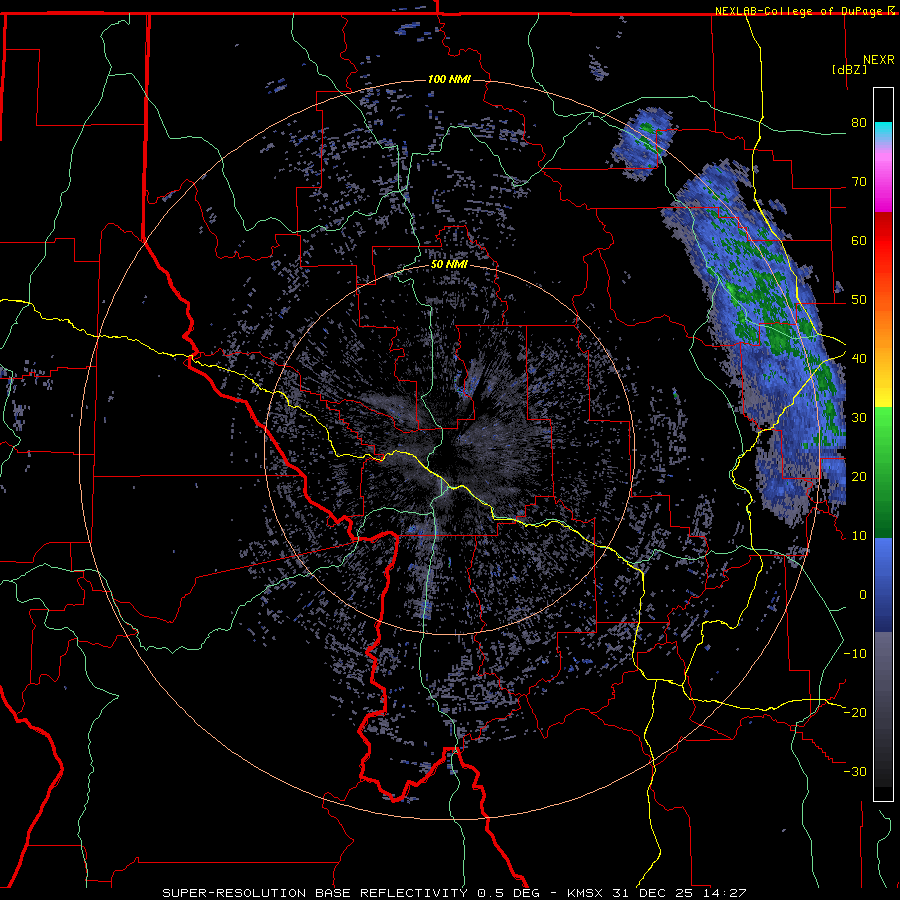Screen dimensions: 900x900
Task: Click the small isolated precipitation echo on the 100 NMI ring
Action: click(x=642, y=142)
